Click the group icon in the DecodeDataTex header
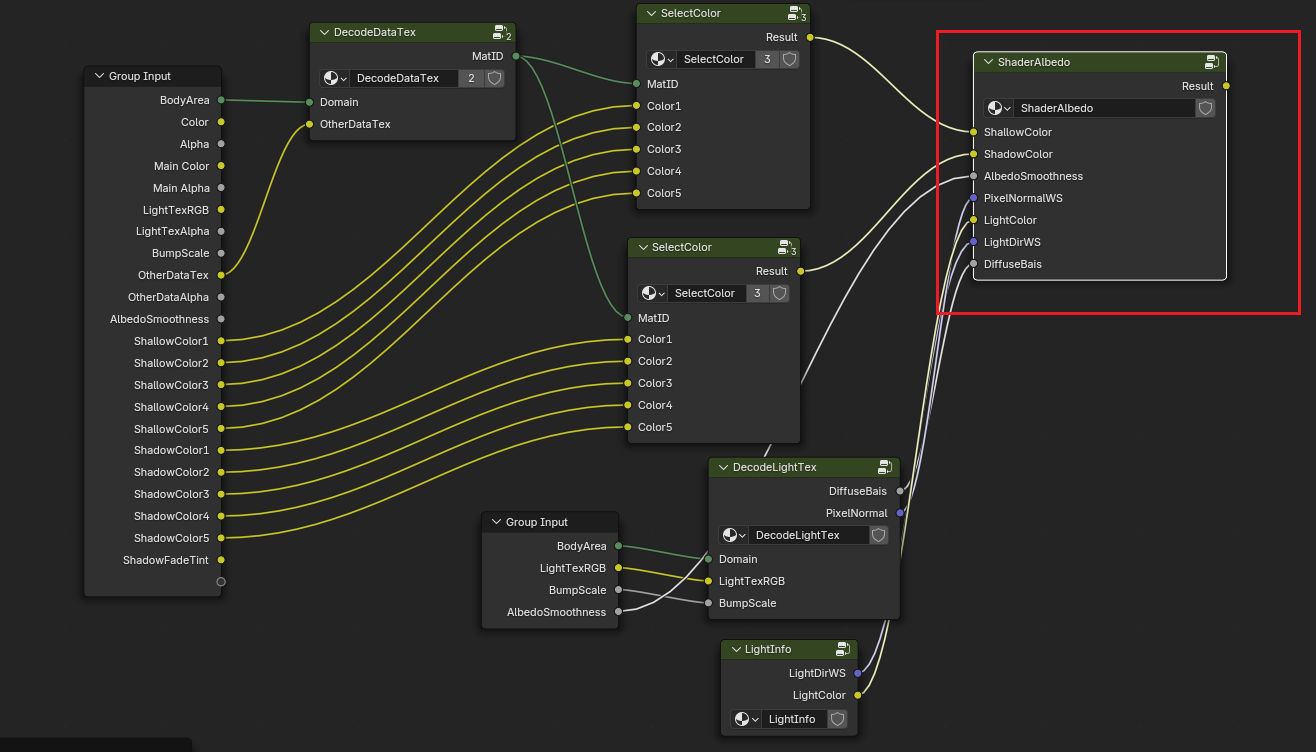This screenshot has width=1316, height=752. [x=500, y=33]
